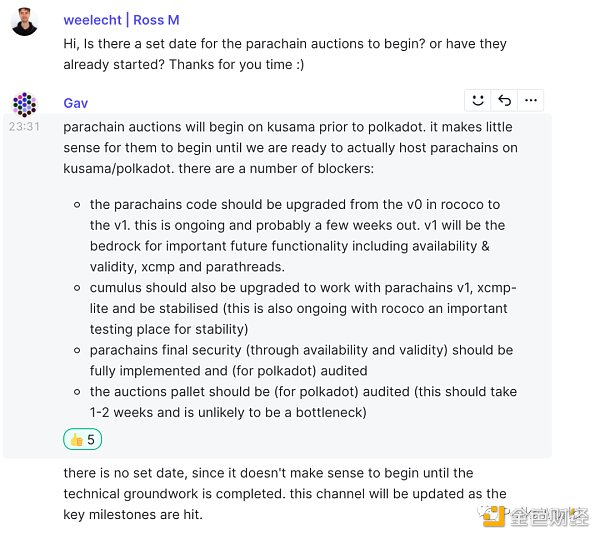The width and height of the screenshot is (600, 538).
Task: Select the reaction count number 5
Action: (91, 440)
